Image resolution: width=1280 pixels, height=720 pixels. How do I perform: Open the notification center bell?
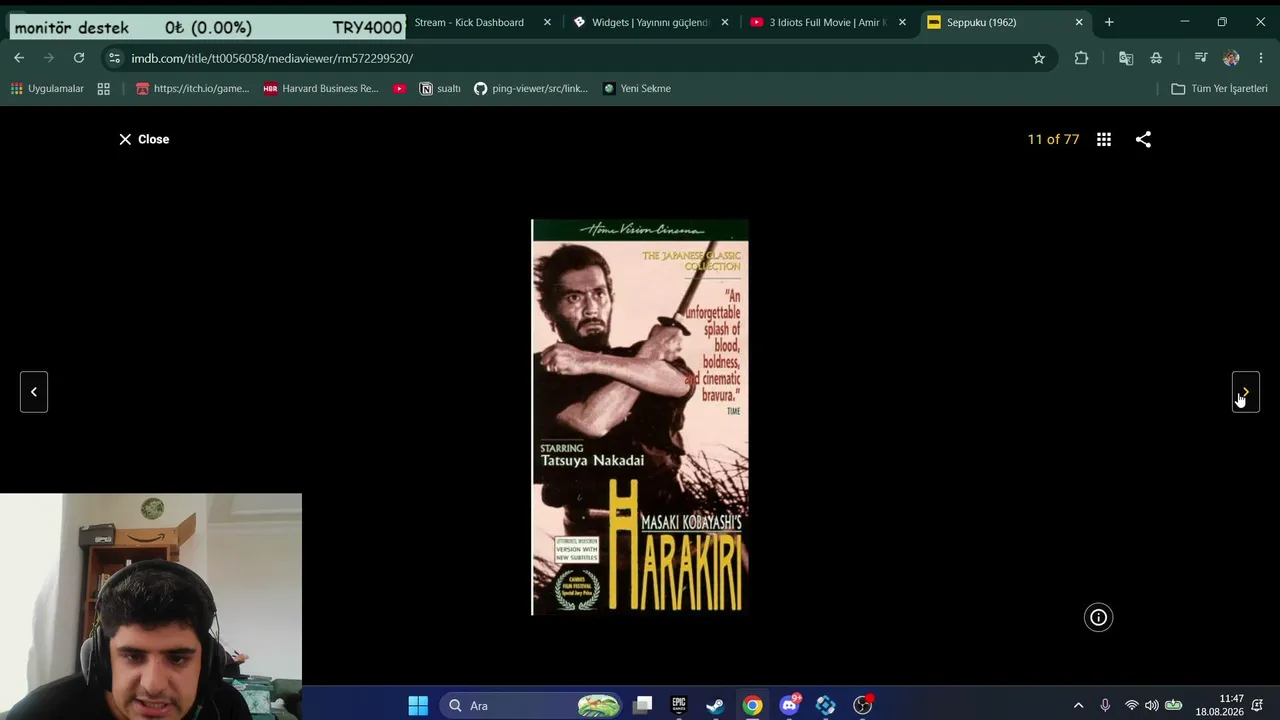[x=1257, y=706]
